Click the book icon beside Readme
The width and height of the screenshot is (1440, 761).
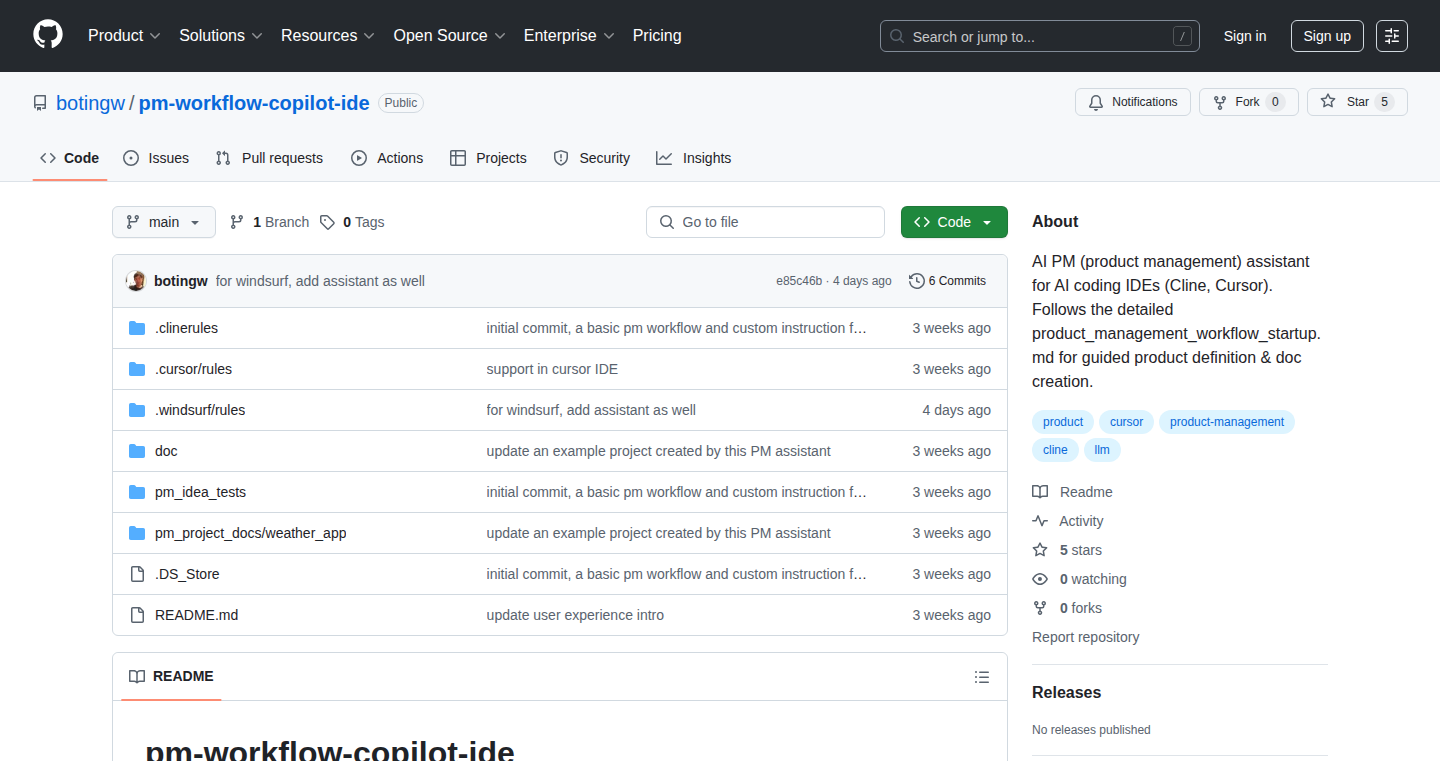(x=1040, y=492)
